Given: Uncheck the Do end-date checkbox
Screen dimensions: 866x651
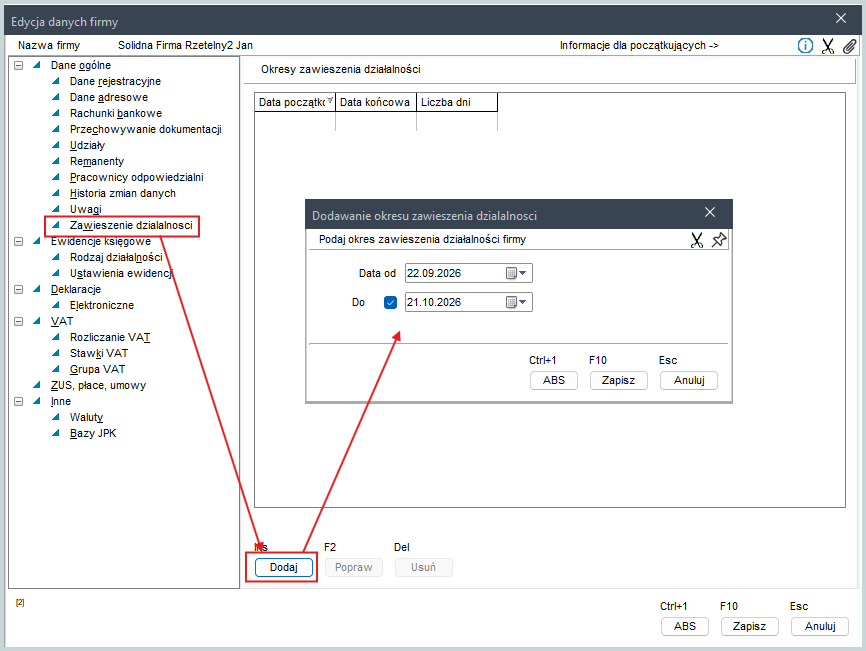Looking at the screenshot, I should tap(390, 302).
